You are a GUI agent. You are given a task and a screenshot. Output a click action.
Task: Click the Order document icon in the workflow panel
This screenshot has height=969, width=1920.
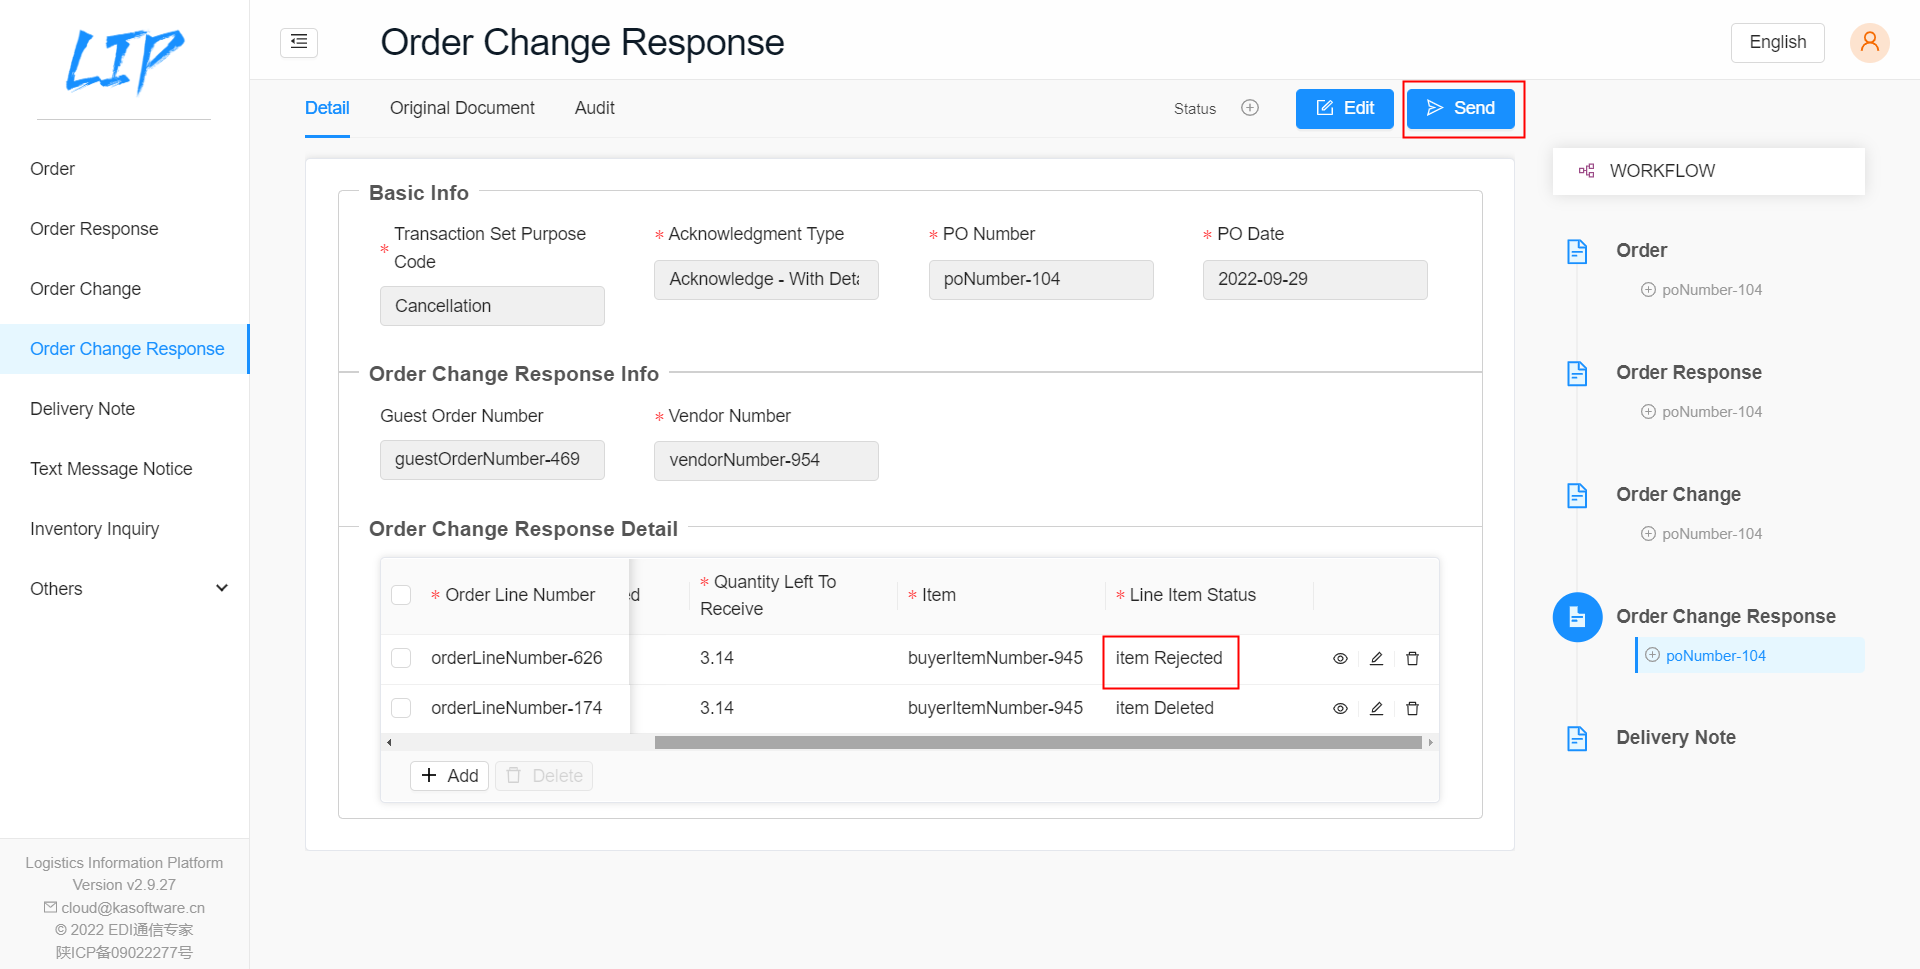[1577, 251]
